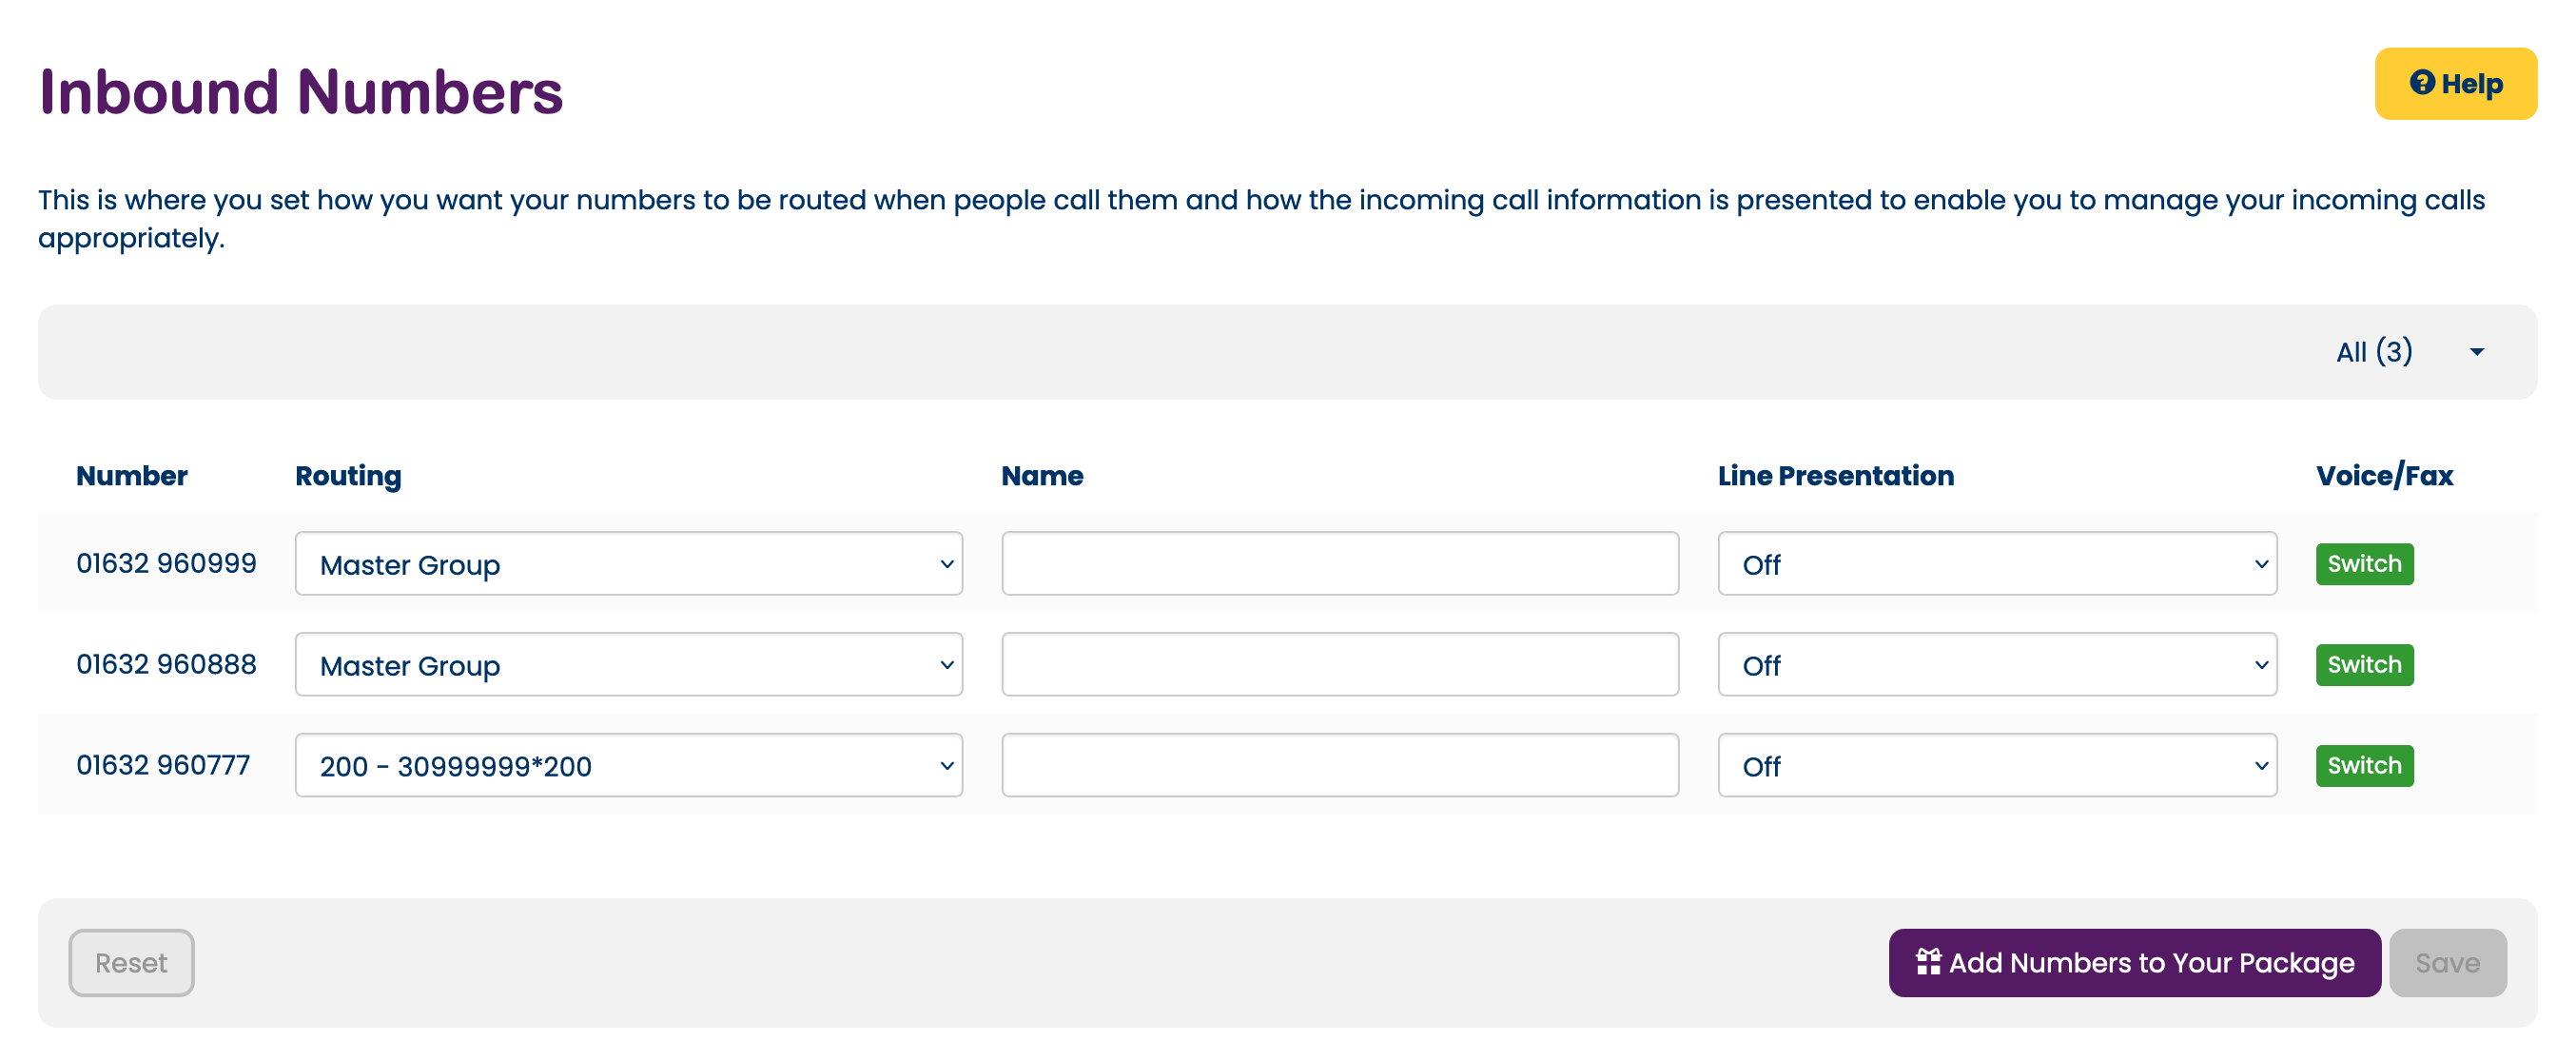Viewport: 2576px width, 1061px height.
Task: Click Name field for 01632 960777
Action: coord(1339,765)
